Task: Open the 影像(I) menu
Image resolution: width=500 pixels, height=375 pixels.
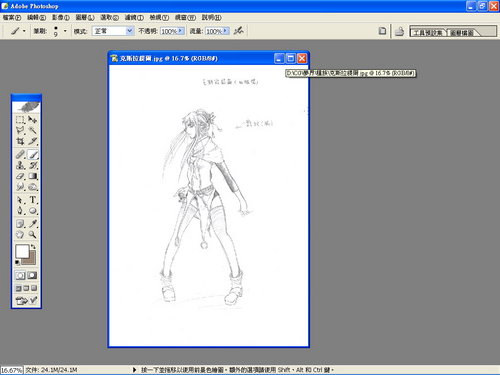Action: (61, 17)
